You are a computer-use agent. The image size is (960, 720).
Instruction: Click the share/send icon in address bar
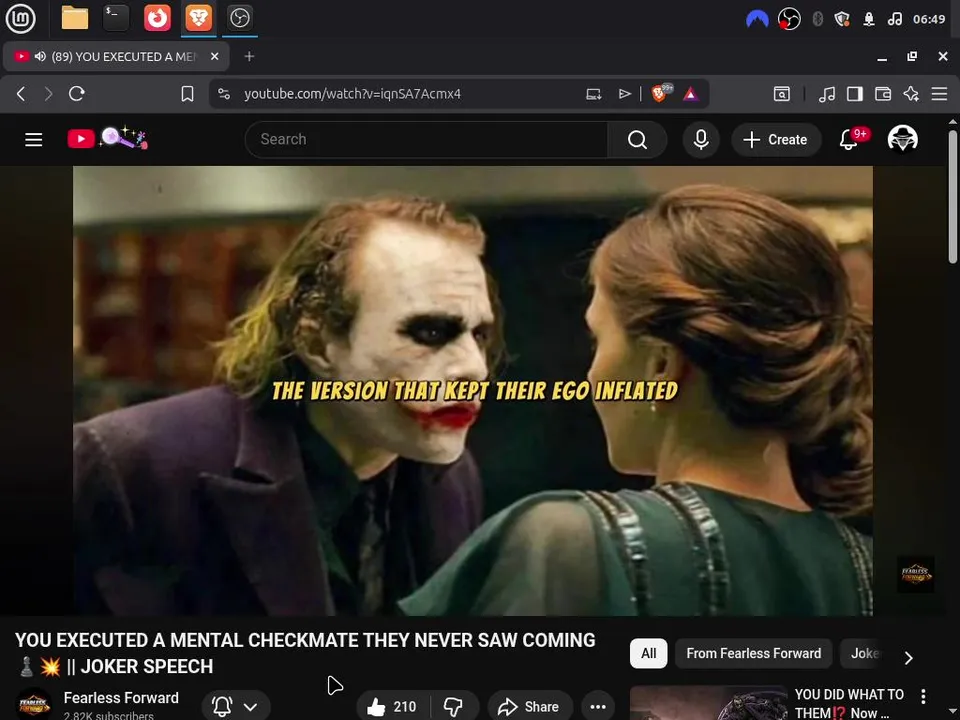(624, 94)
